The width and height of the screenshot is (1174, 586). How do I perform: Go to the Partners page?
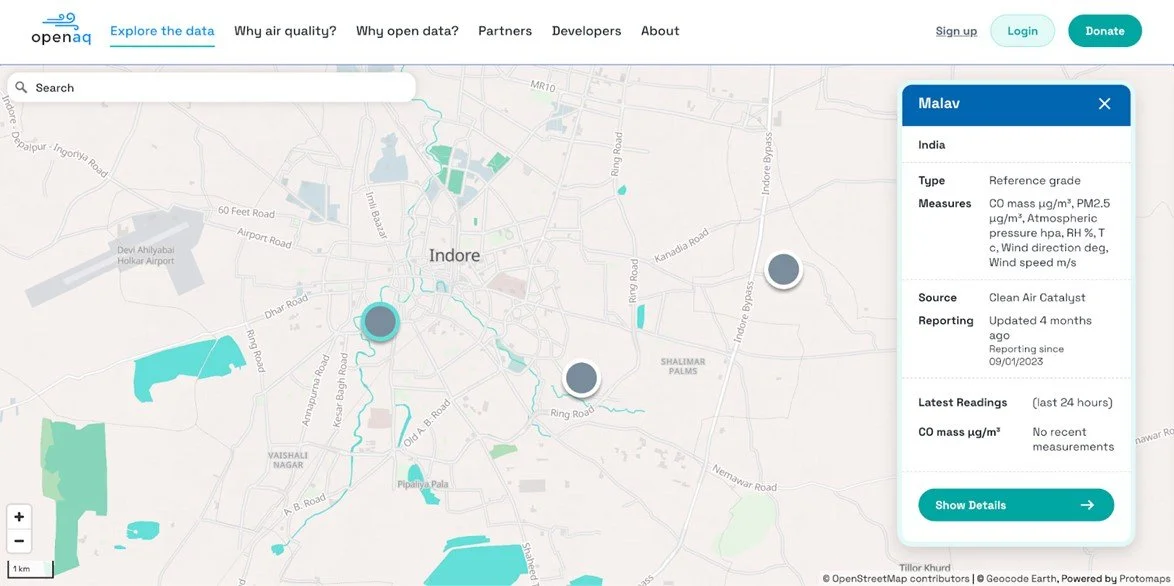pos(505,31)
